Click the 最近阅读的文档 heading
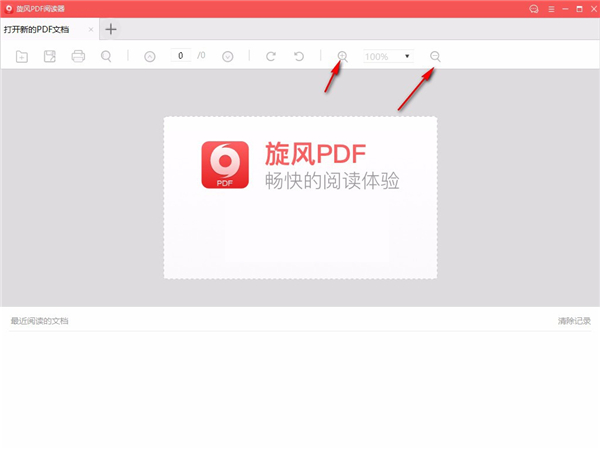 click(x=39, y=321)
